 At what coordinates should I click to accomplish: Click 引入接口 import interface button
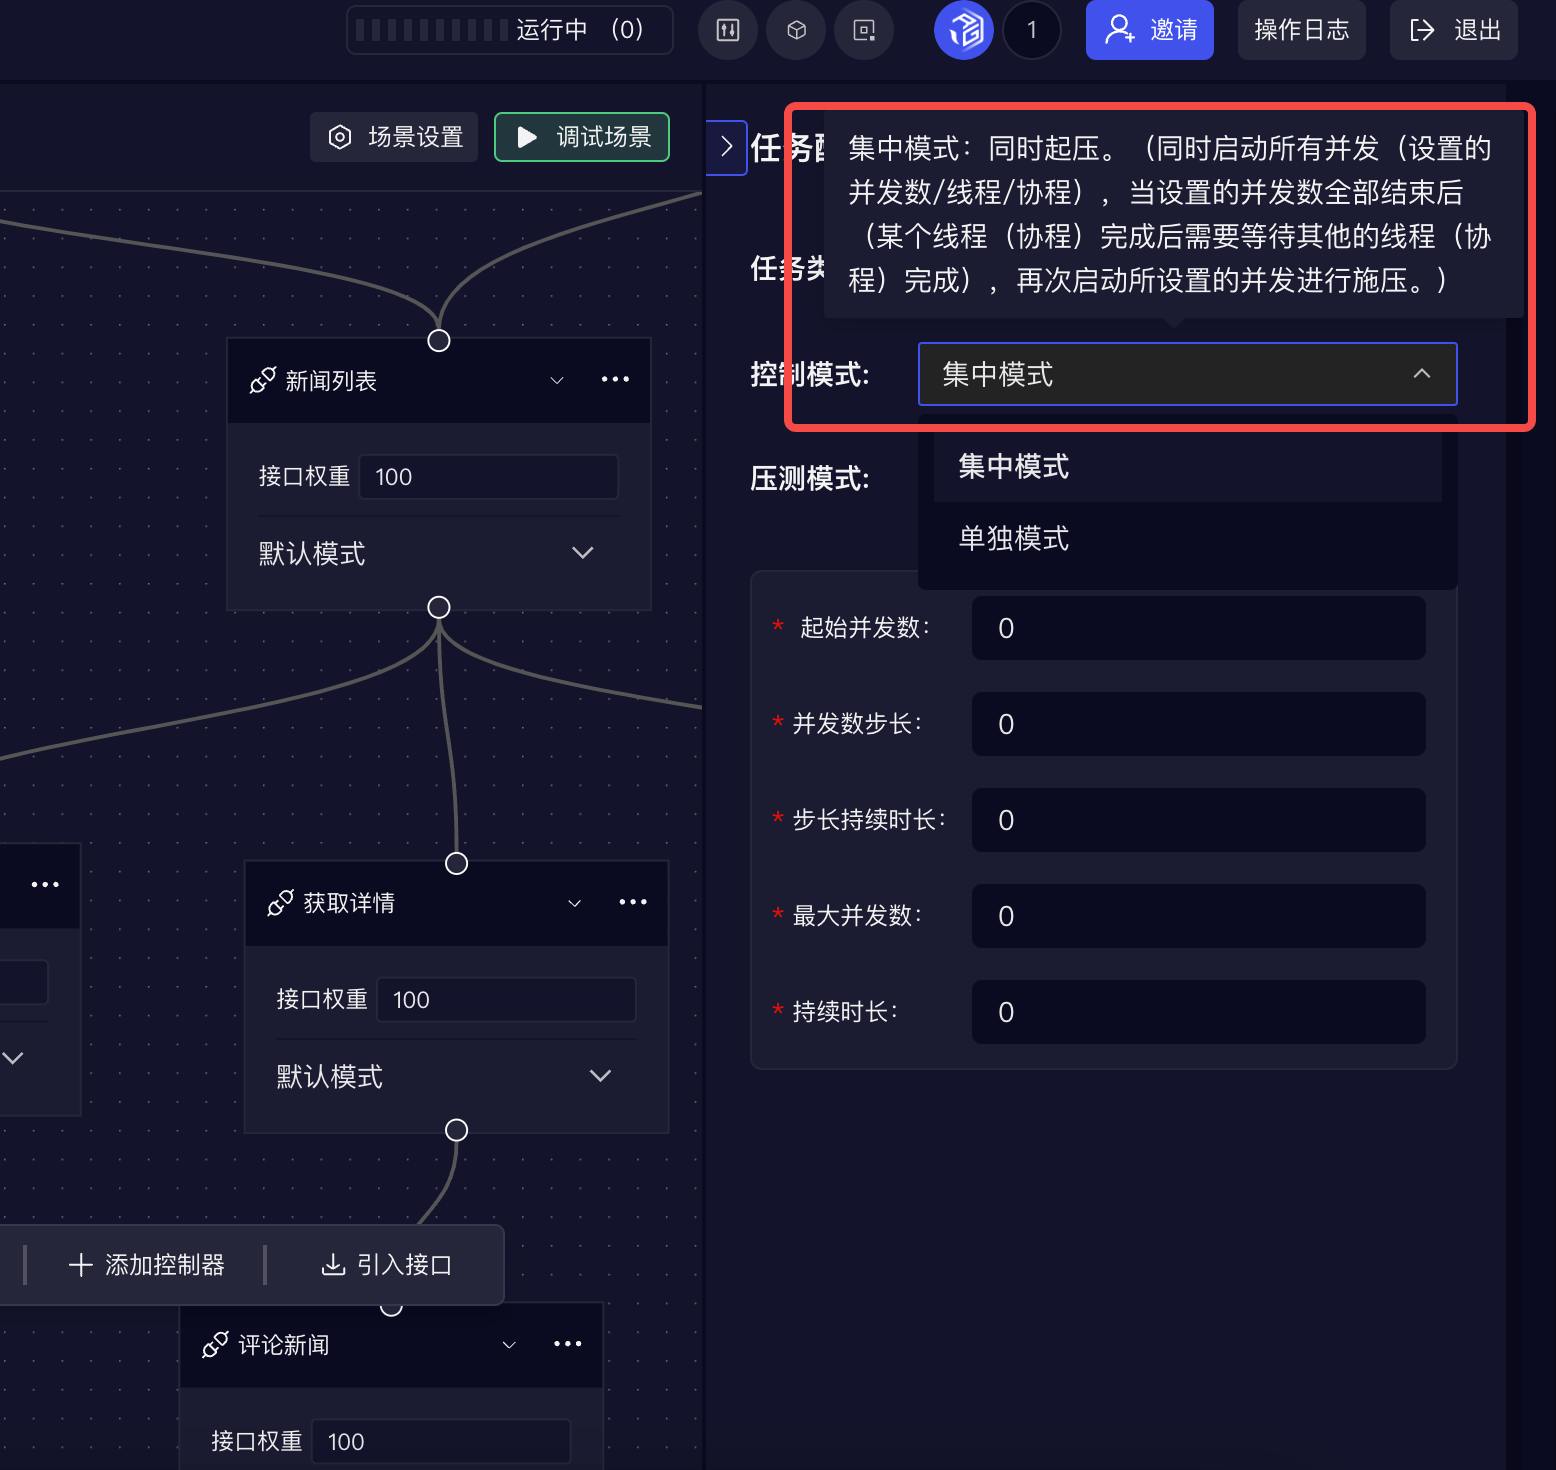coord(387,1265)
